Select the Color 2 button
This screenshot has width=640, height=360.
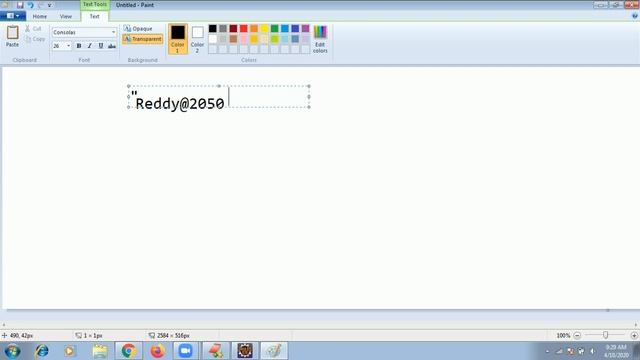(197, 39)
